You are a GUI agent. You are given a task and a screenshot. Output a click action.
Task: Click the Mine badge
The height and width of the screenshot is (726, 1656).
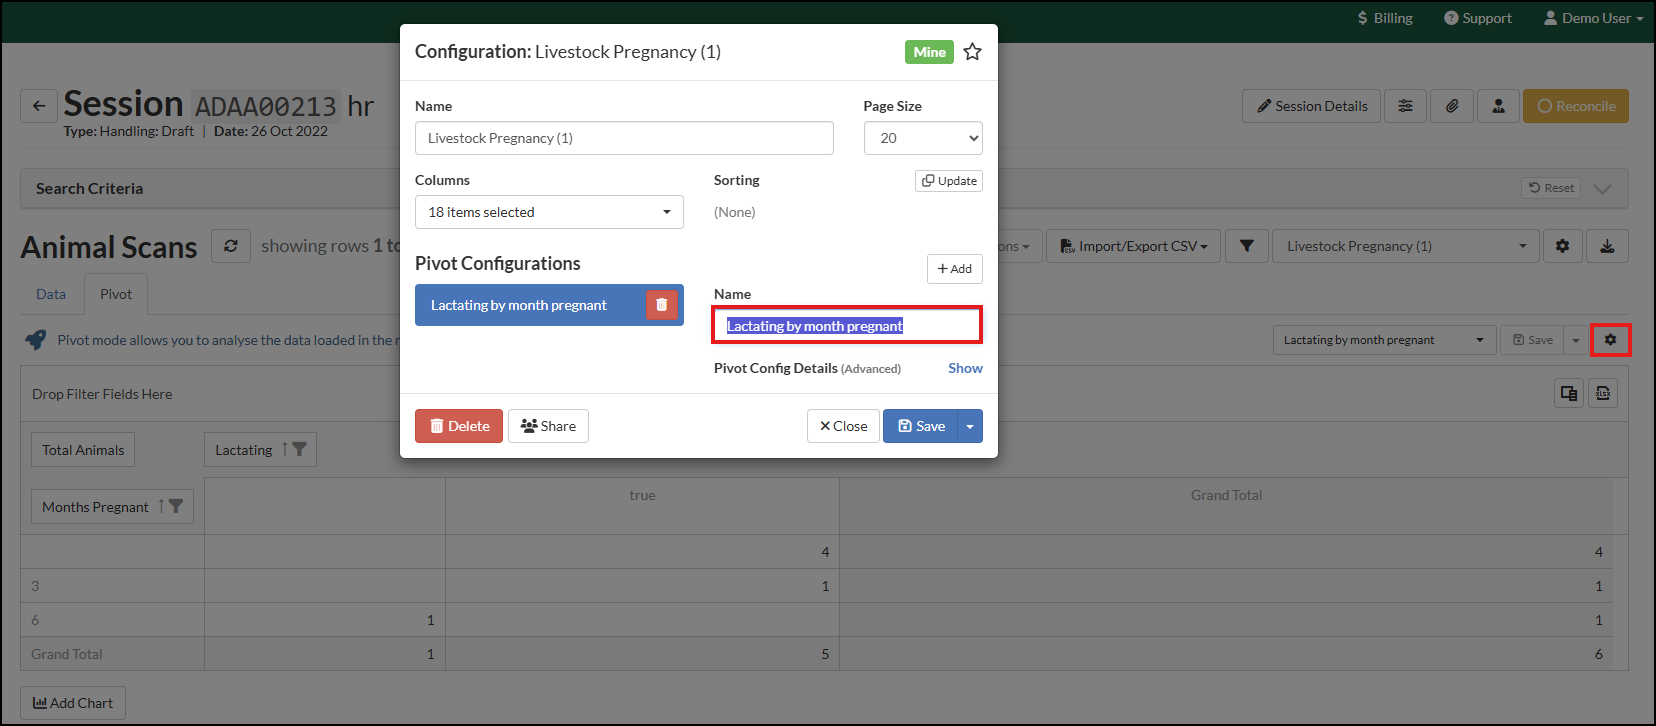[x=929, y=52]
